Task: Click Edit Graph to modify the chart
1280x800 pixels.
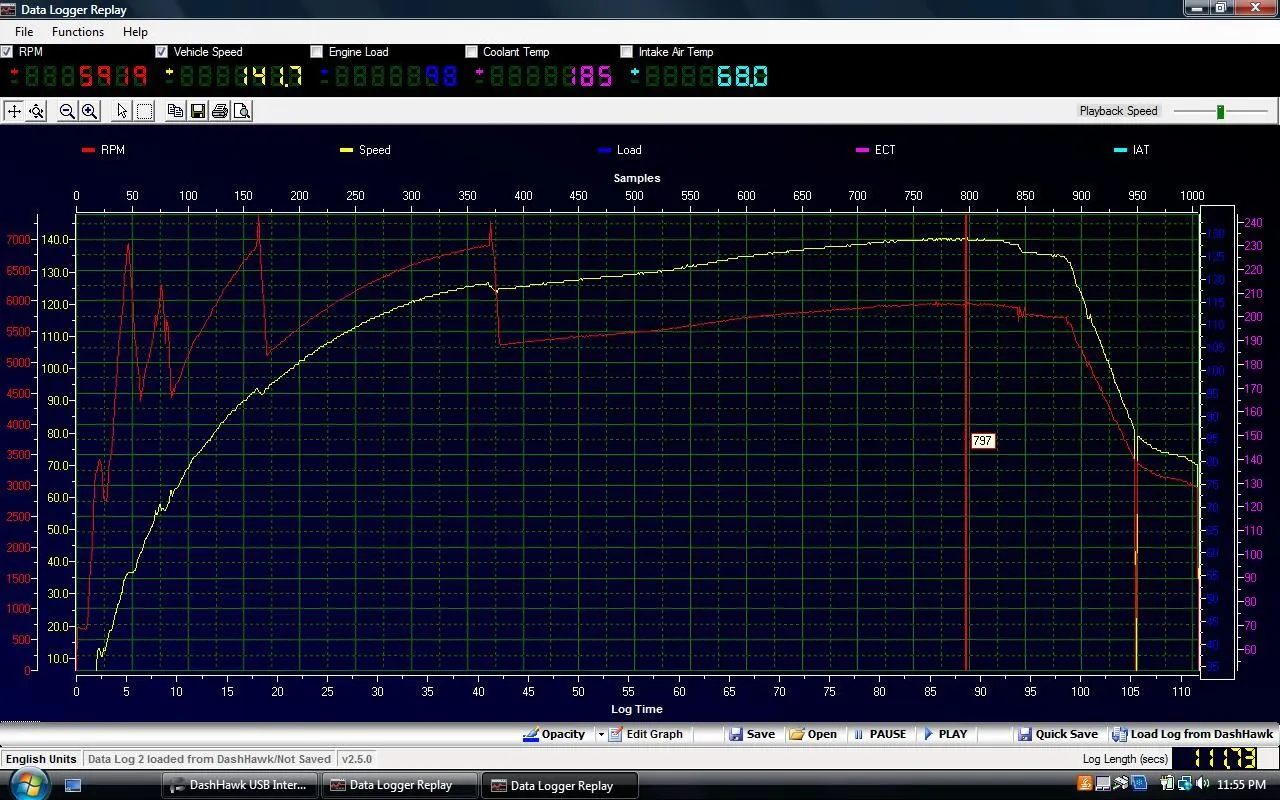Action: pyautogui.click(x=648, y=733)
